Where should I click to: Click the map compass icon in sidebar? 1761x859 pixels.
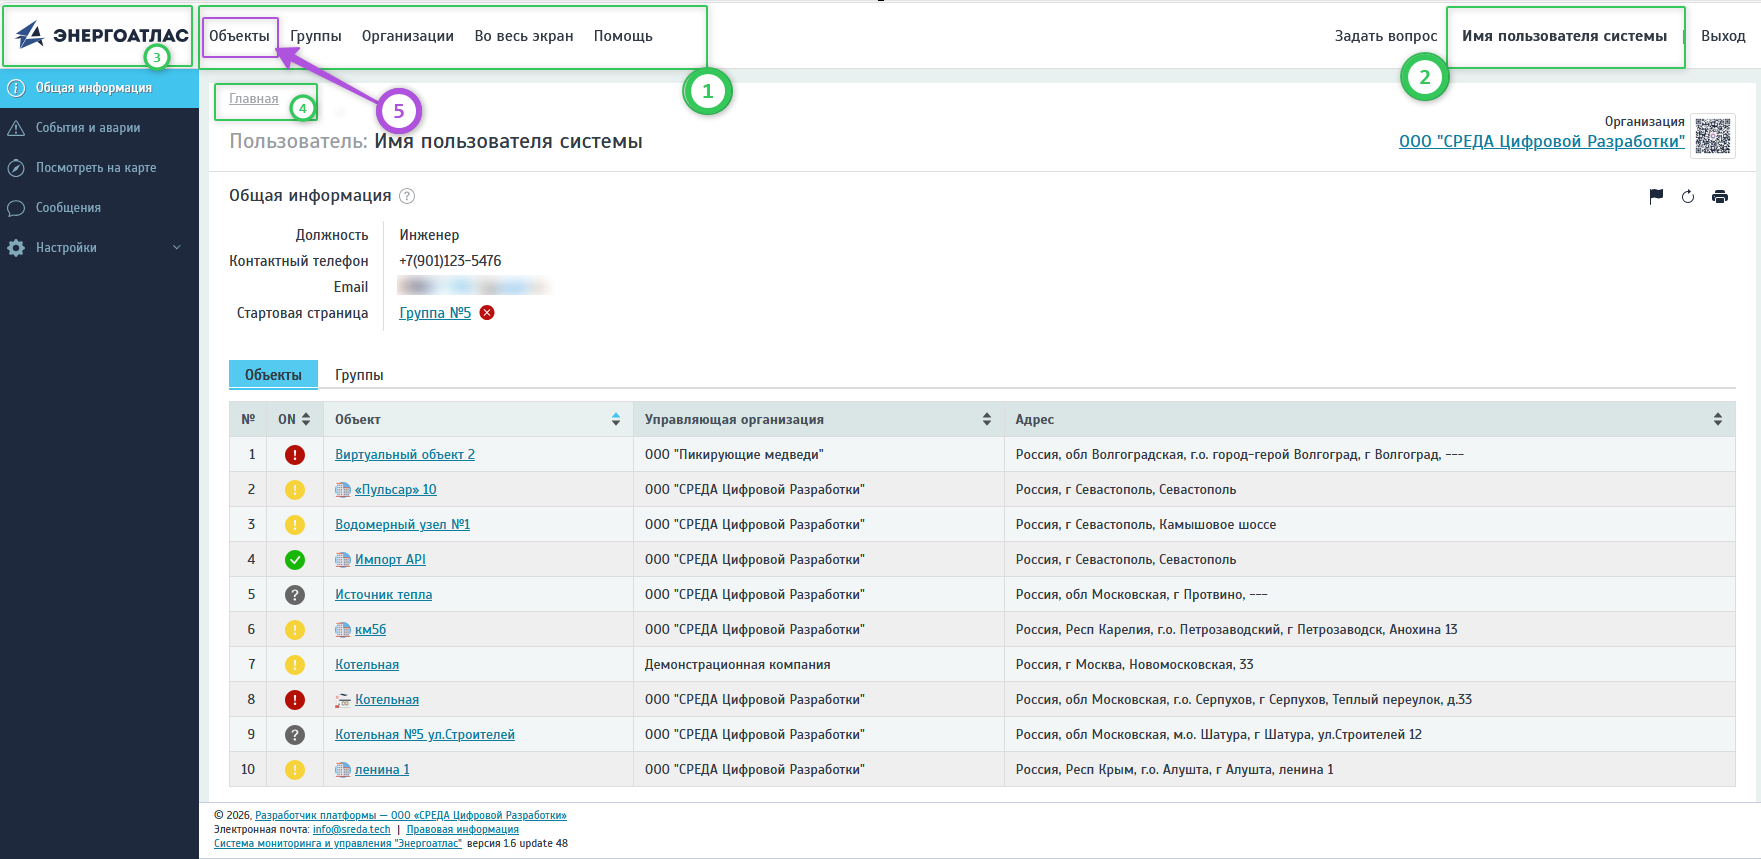pos(16,168)
